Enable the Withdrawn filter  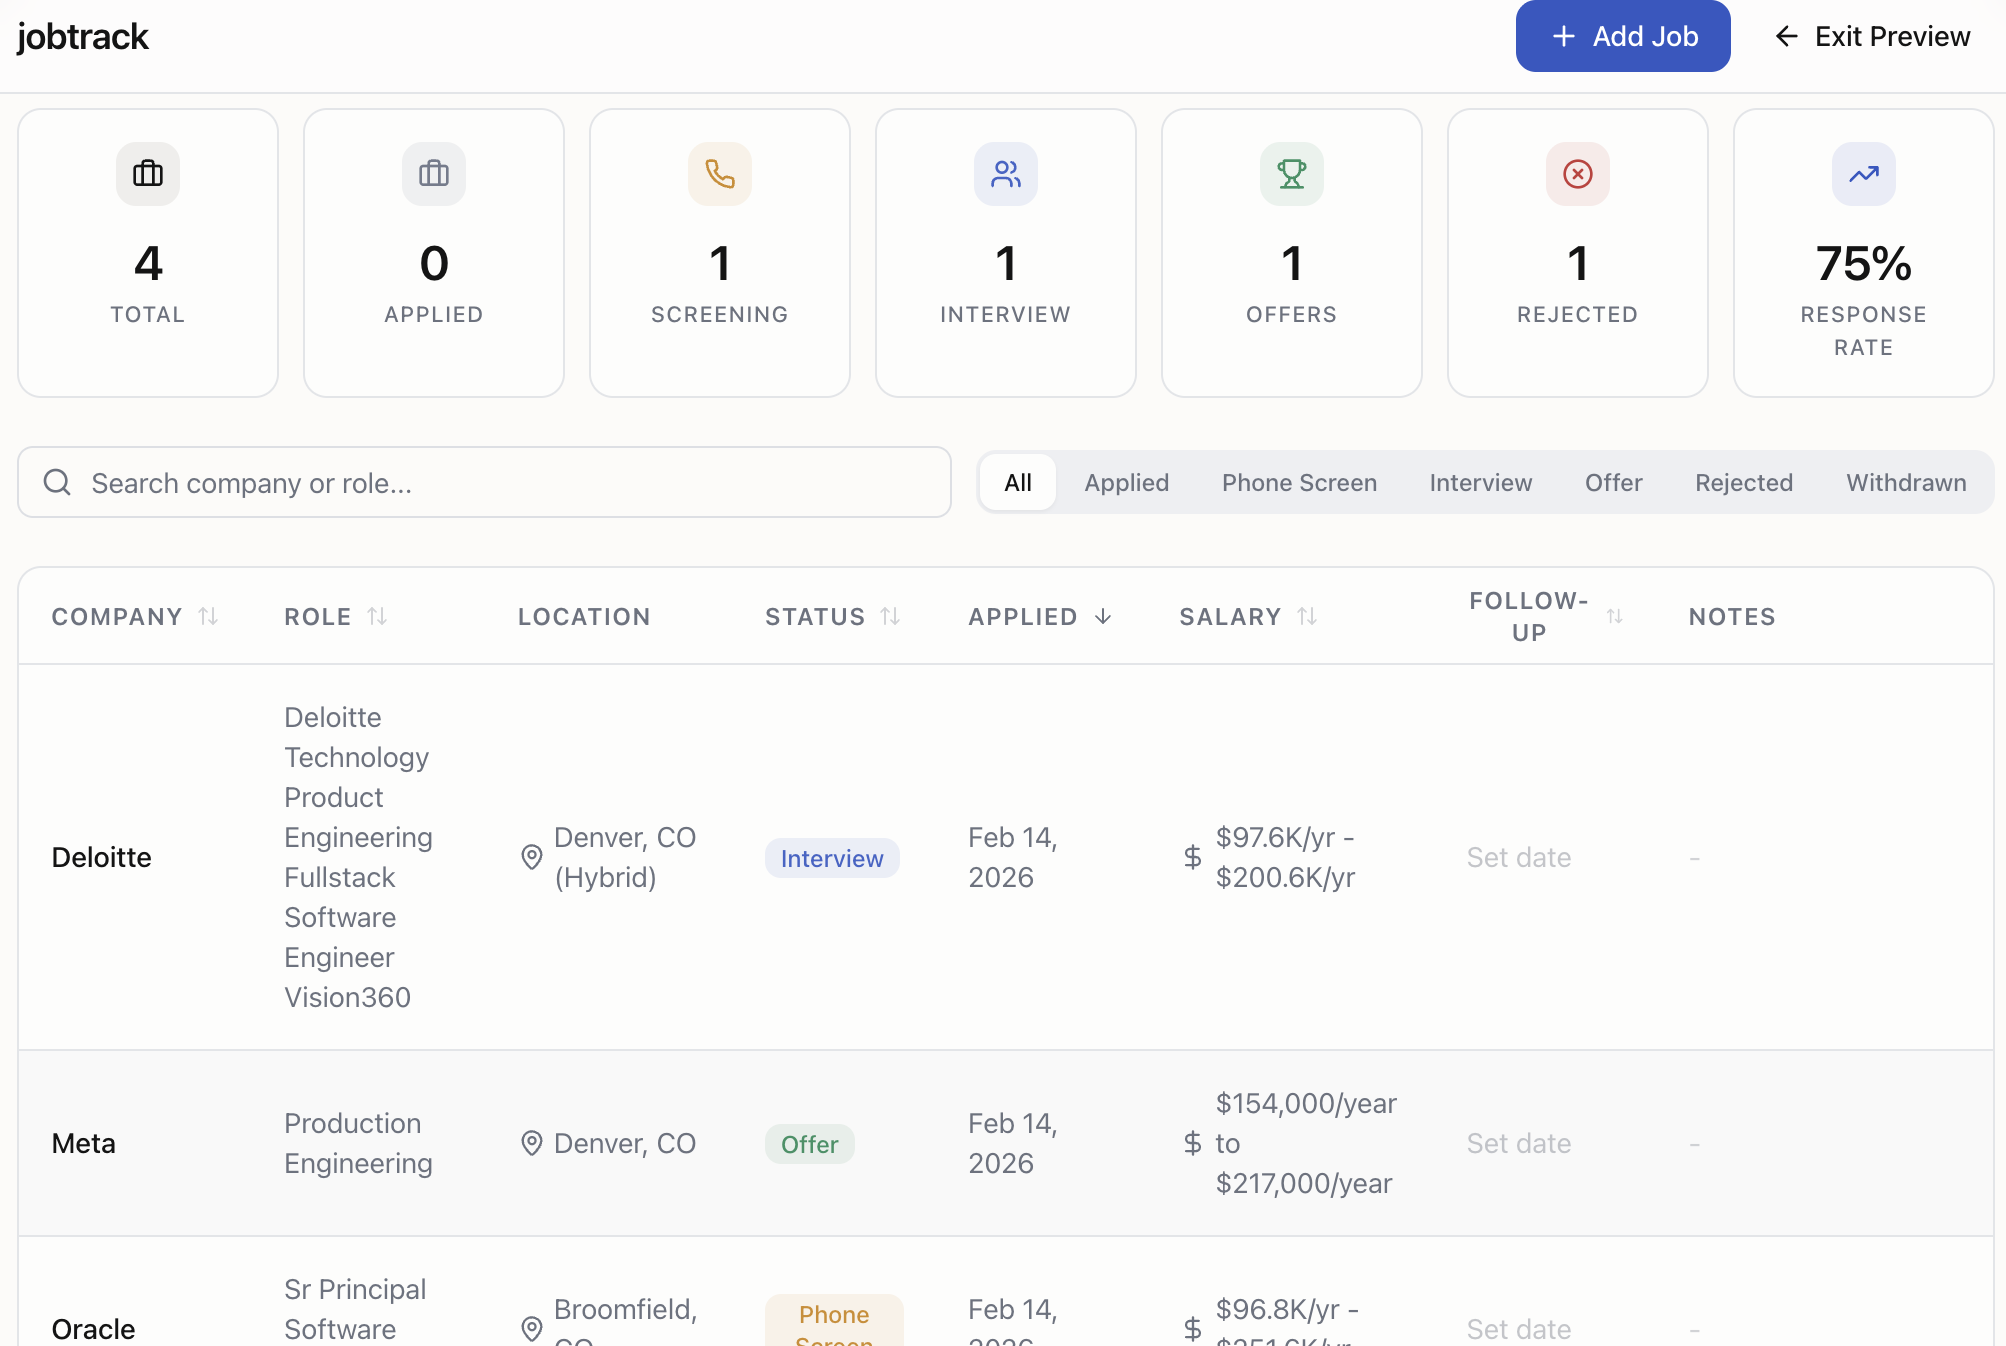coord(1904,482)
